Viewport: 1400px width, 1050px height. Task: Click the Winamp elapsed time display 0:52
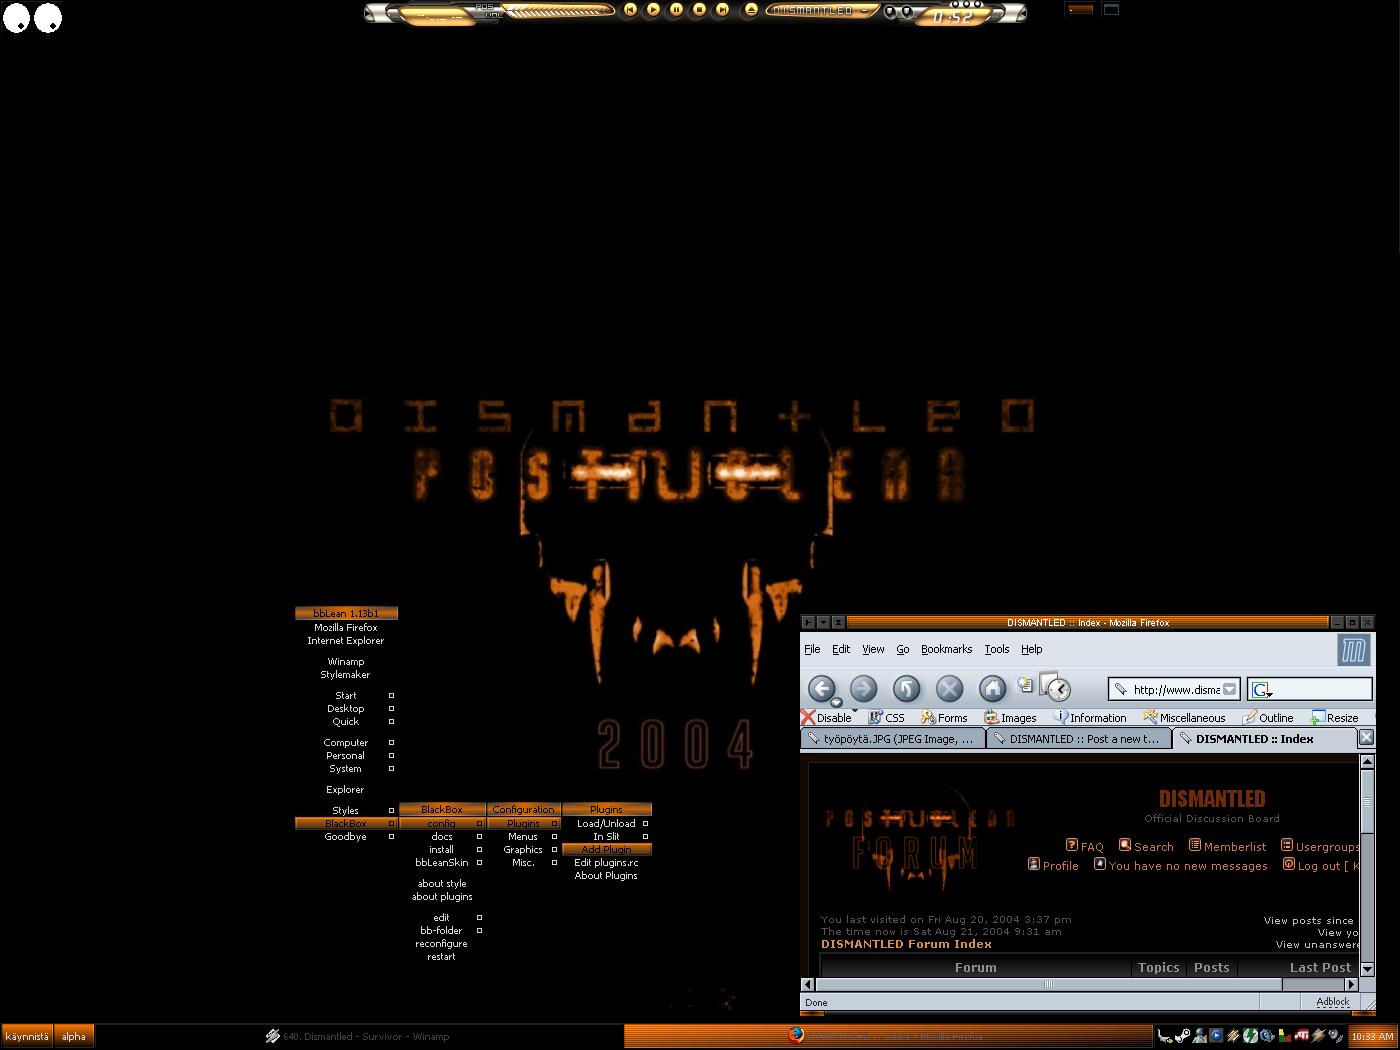click(x=951, y=17)
